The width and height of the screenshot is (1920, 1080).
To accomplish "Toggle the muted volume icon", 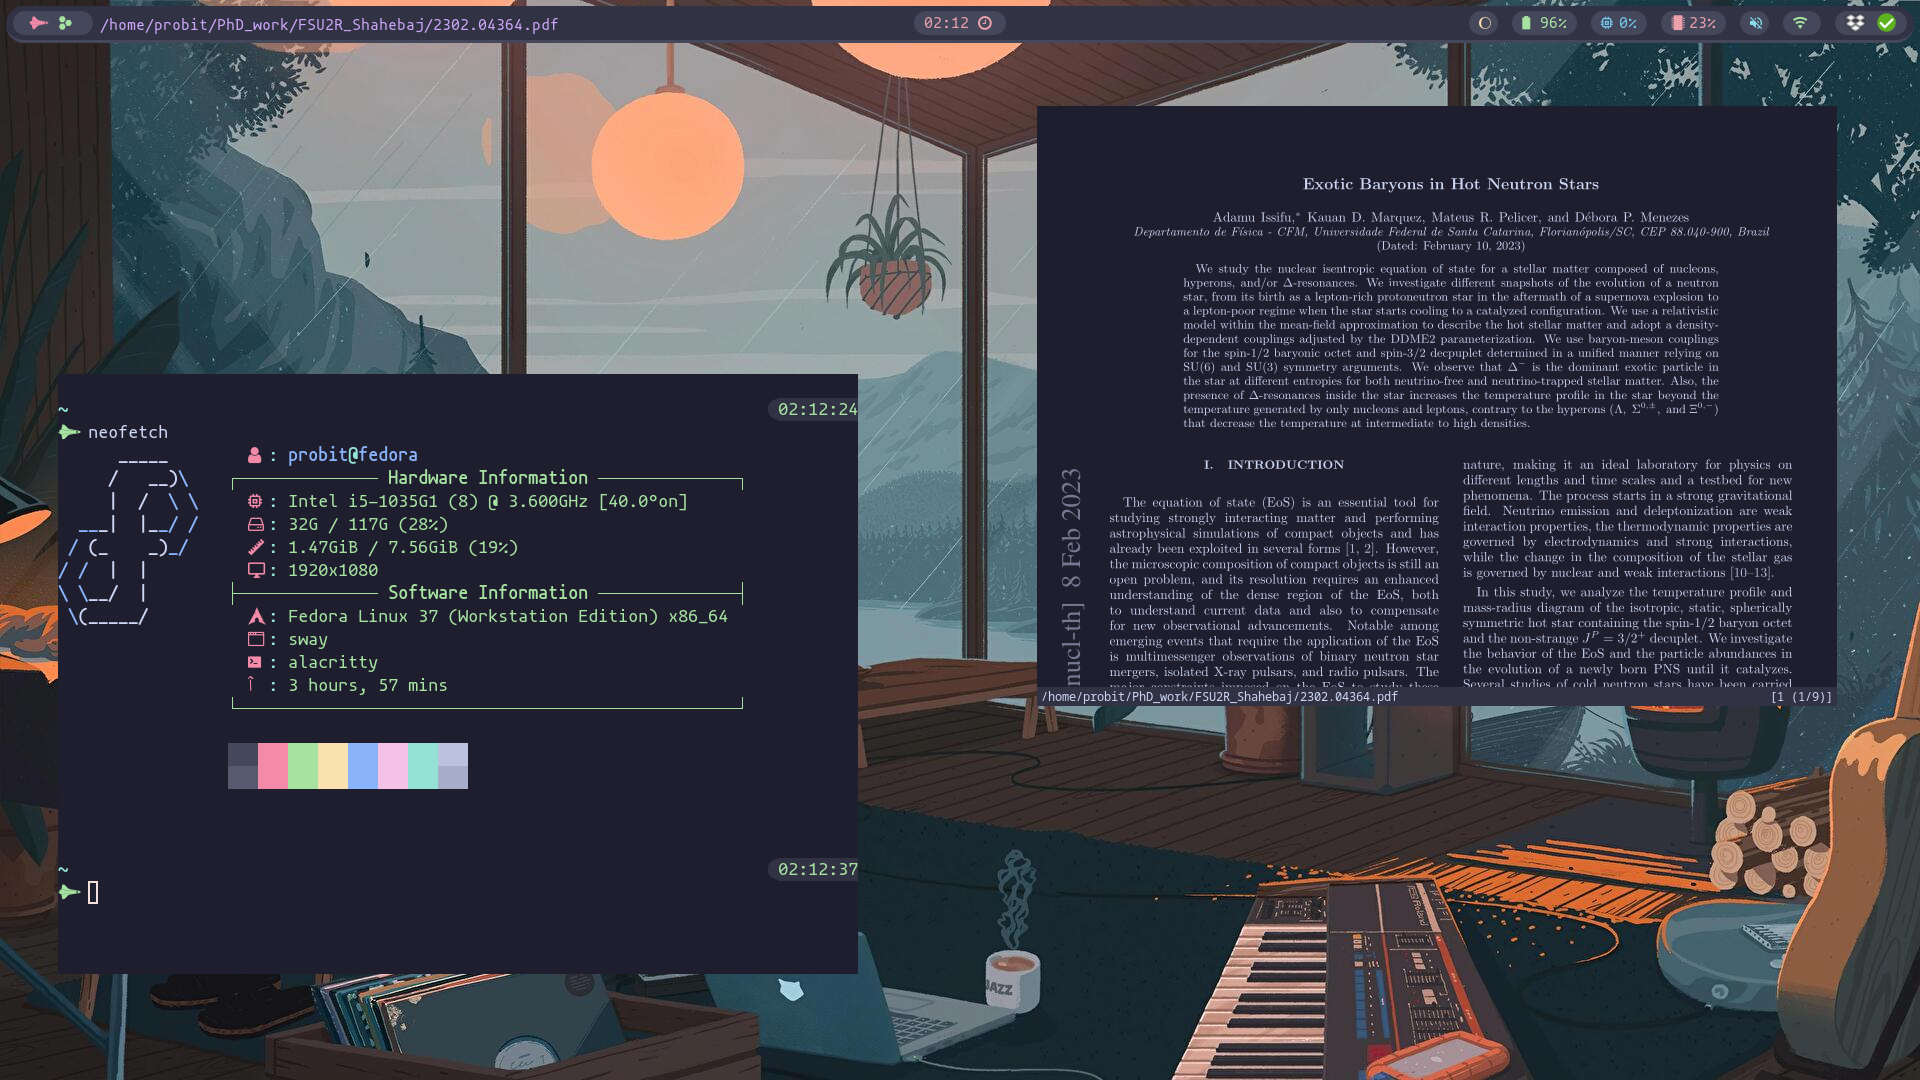I will coord(1755,23).
